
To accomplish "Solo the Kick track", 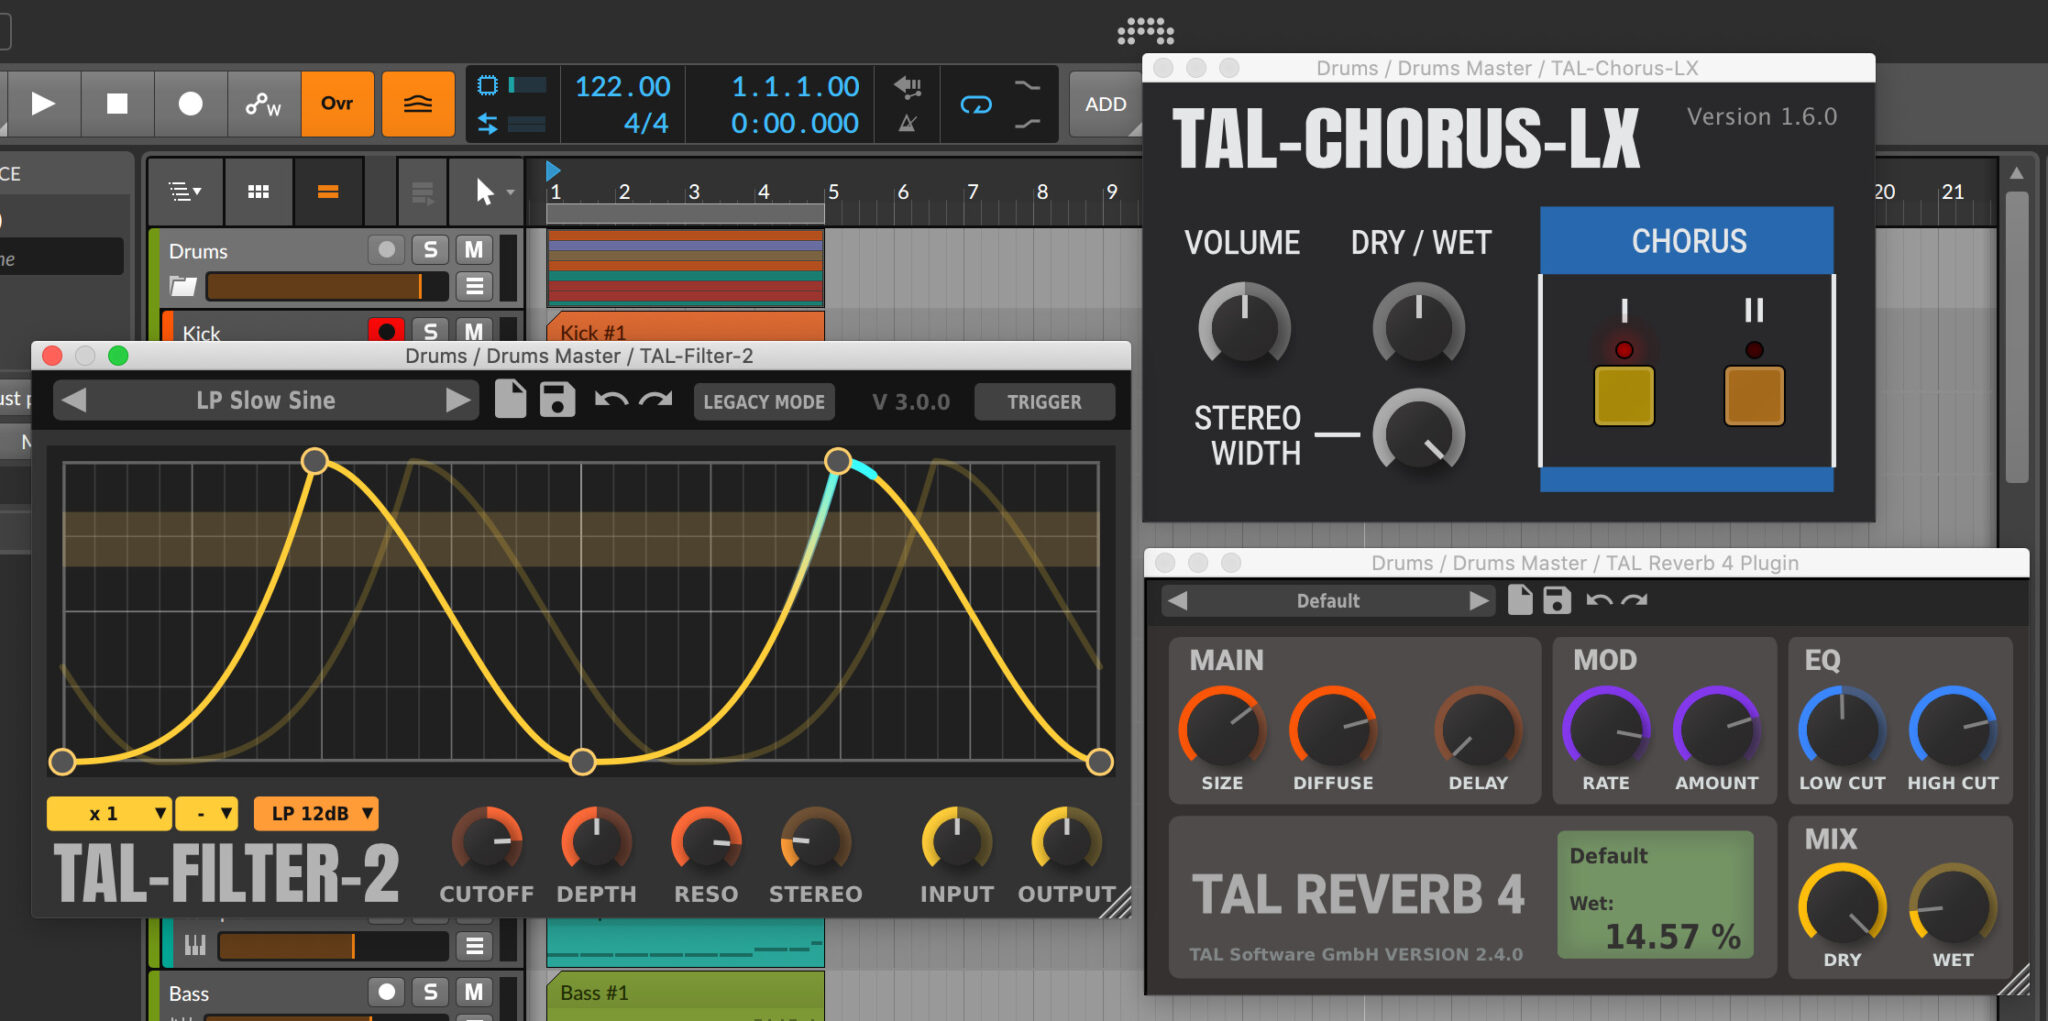I will pos(430,331).
